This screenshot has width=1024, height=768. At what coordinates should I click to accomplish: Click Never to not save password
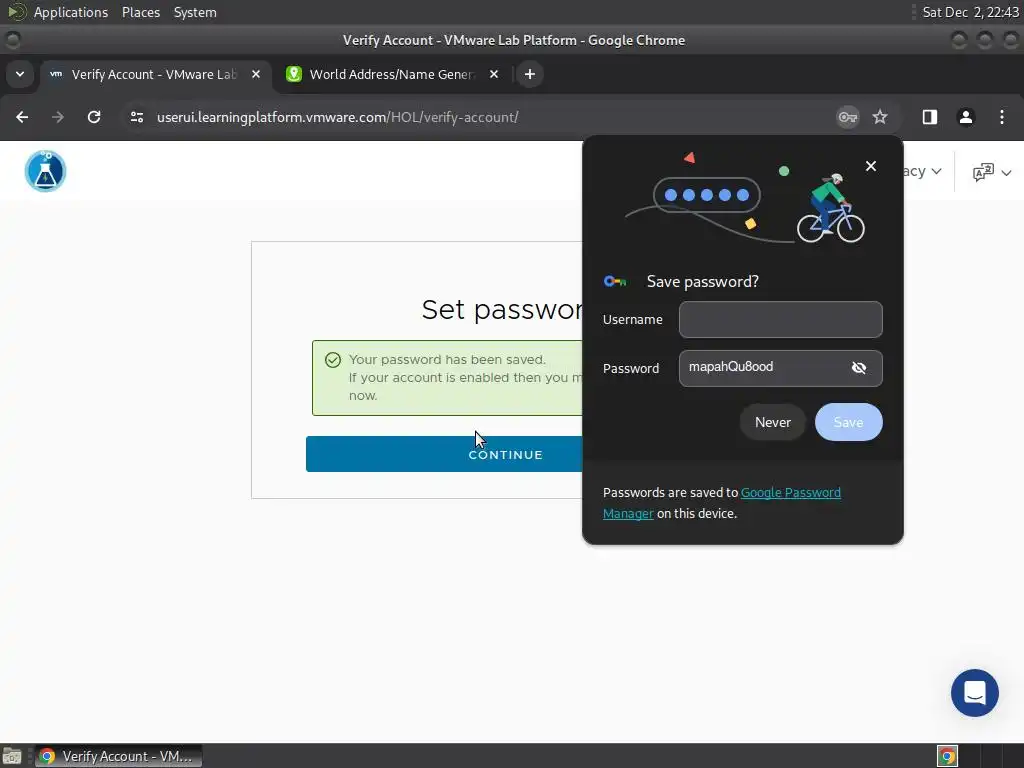point(773,422)
